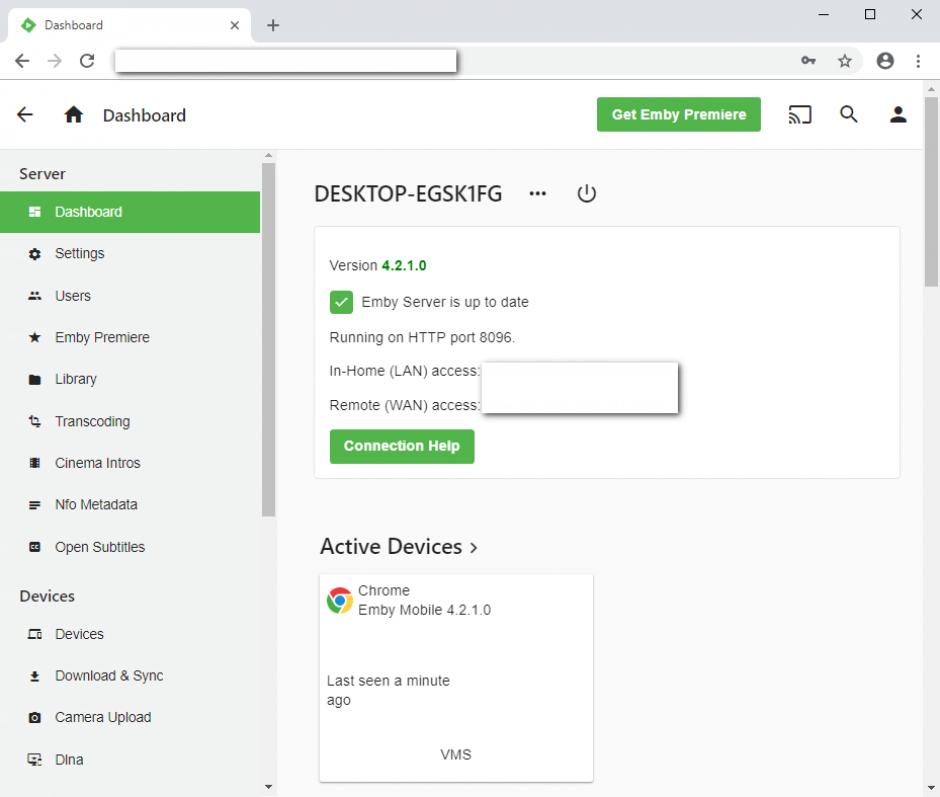Open a new browser tab
The height and width of the screenshot is (797, 940).
click(x=273, y=25)
